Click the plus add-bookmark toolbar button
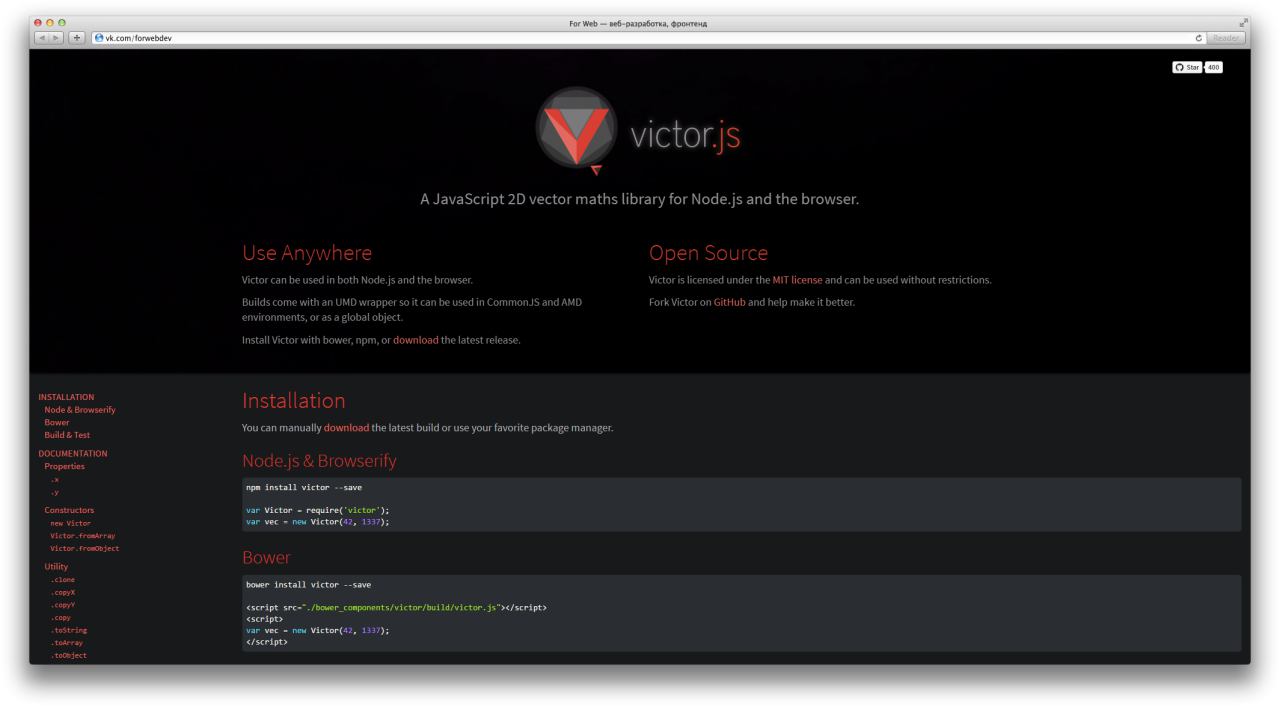 pyautogui.click(x=77, y=38)
